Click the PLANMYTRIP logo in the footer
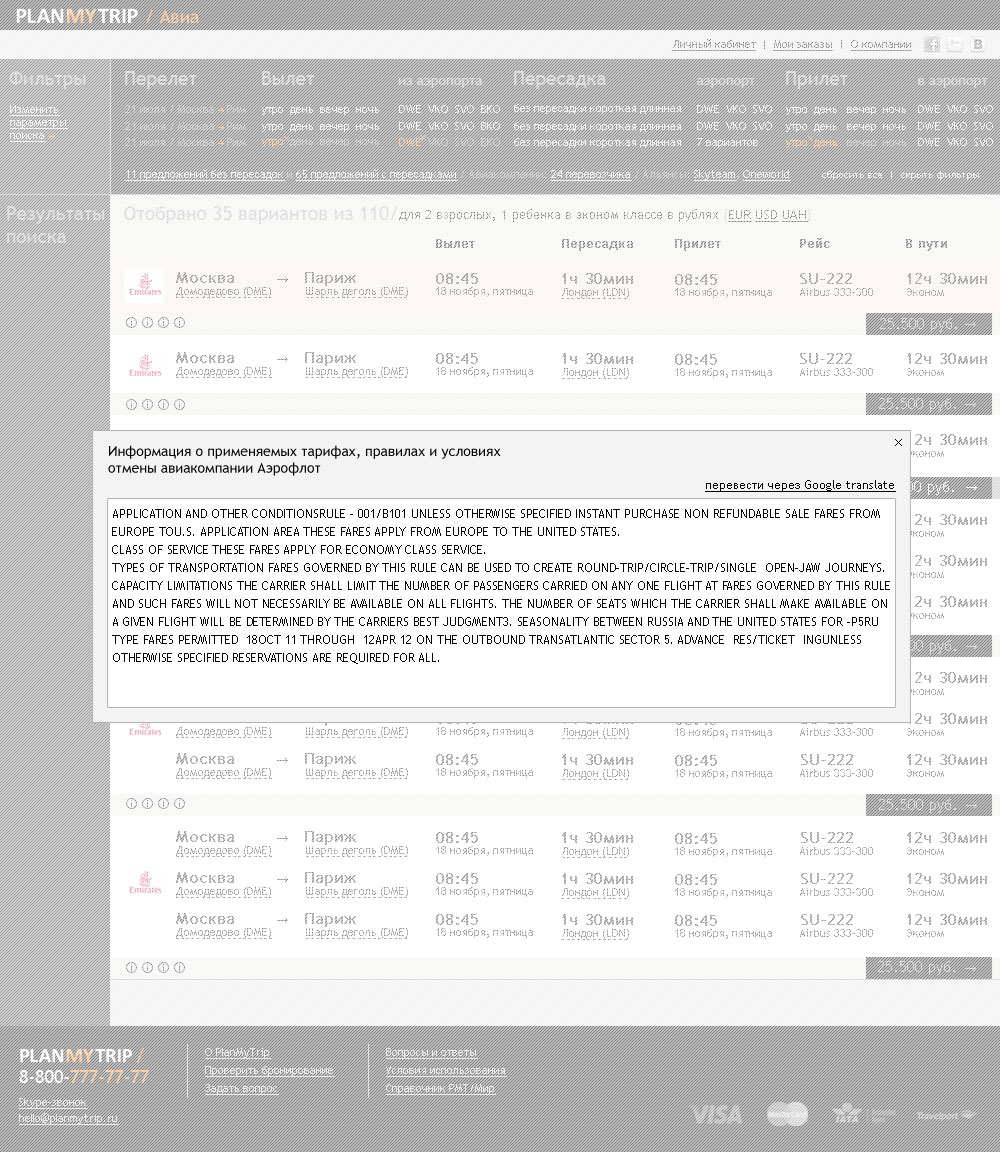The width and height of the screenshot is (1000, 1152). click(x=76, y=1056)
